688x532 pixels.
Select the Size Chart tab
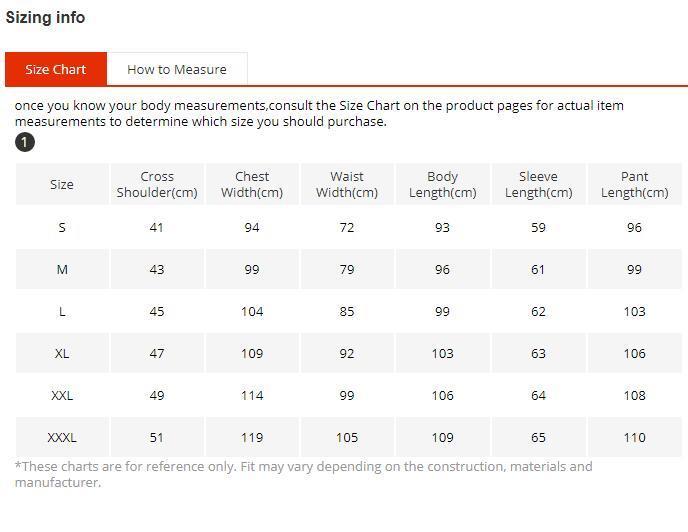coord(56,69)
